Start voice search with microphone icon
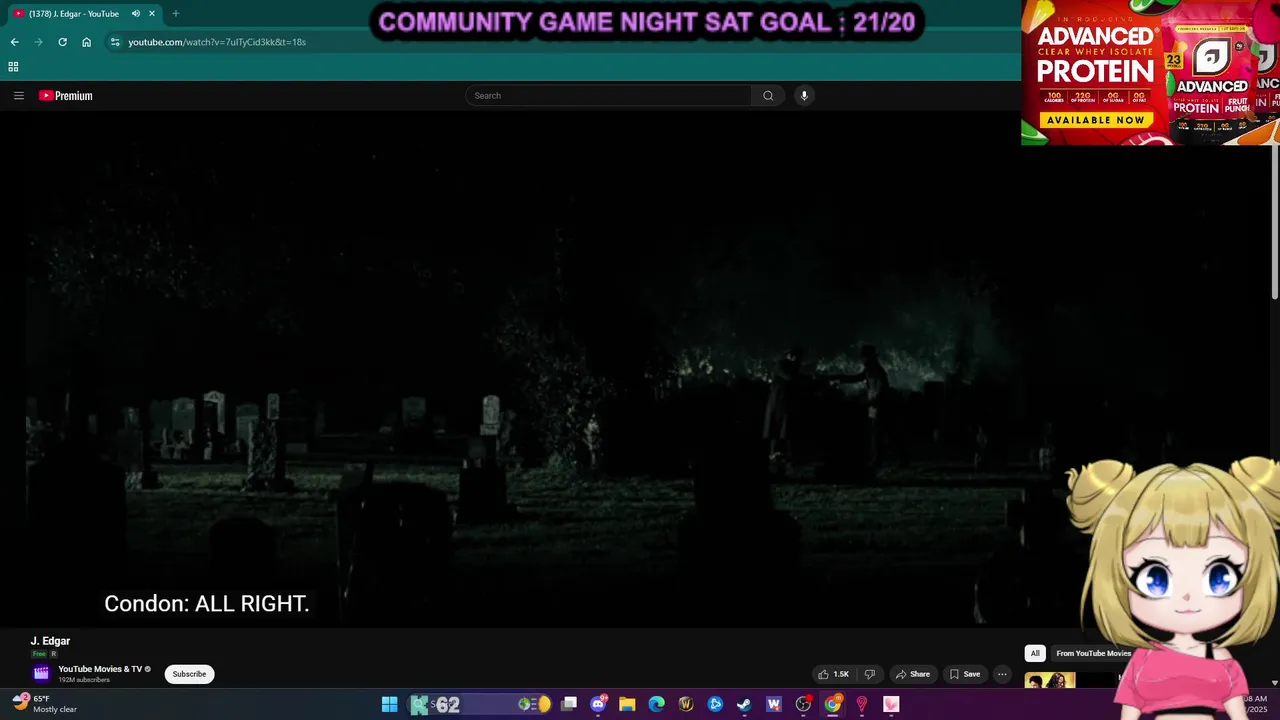This screenshot has width=1280, height=720. coord(804,96)
